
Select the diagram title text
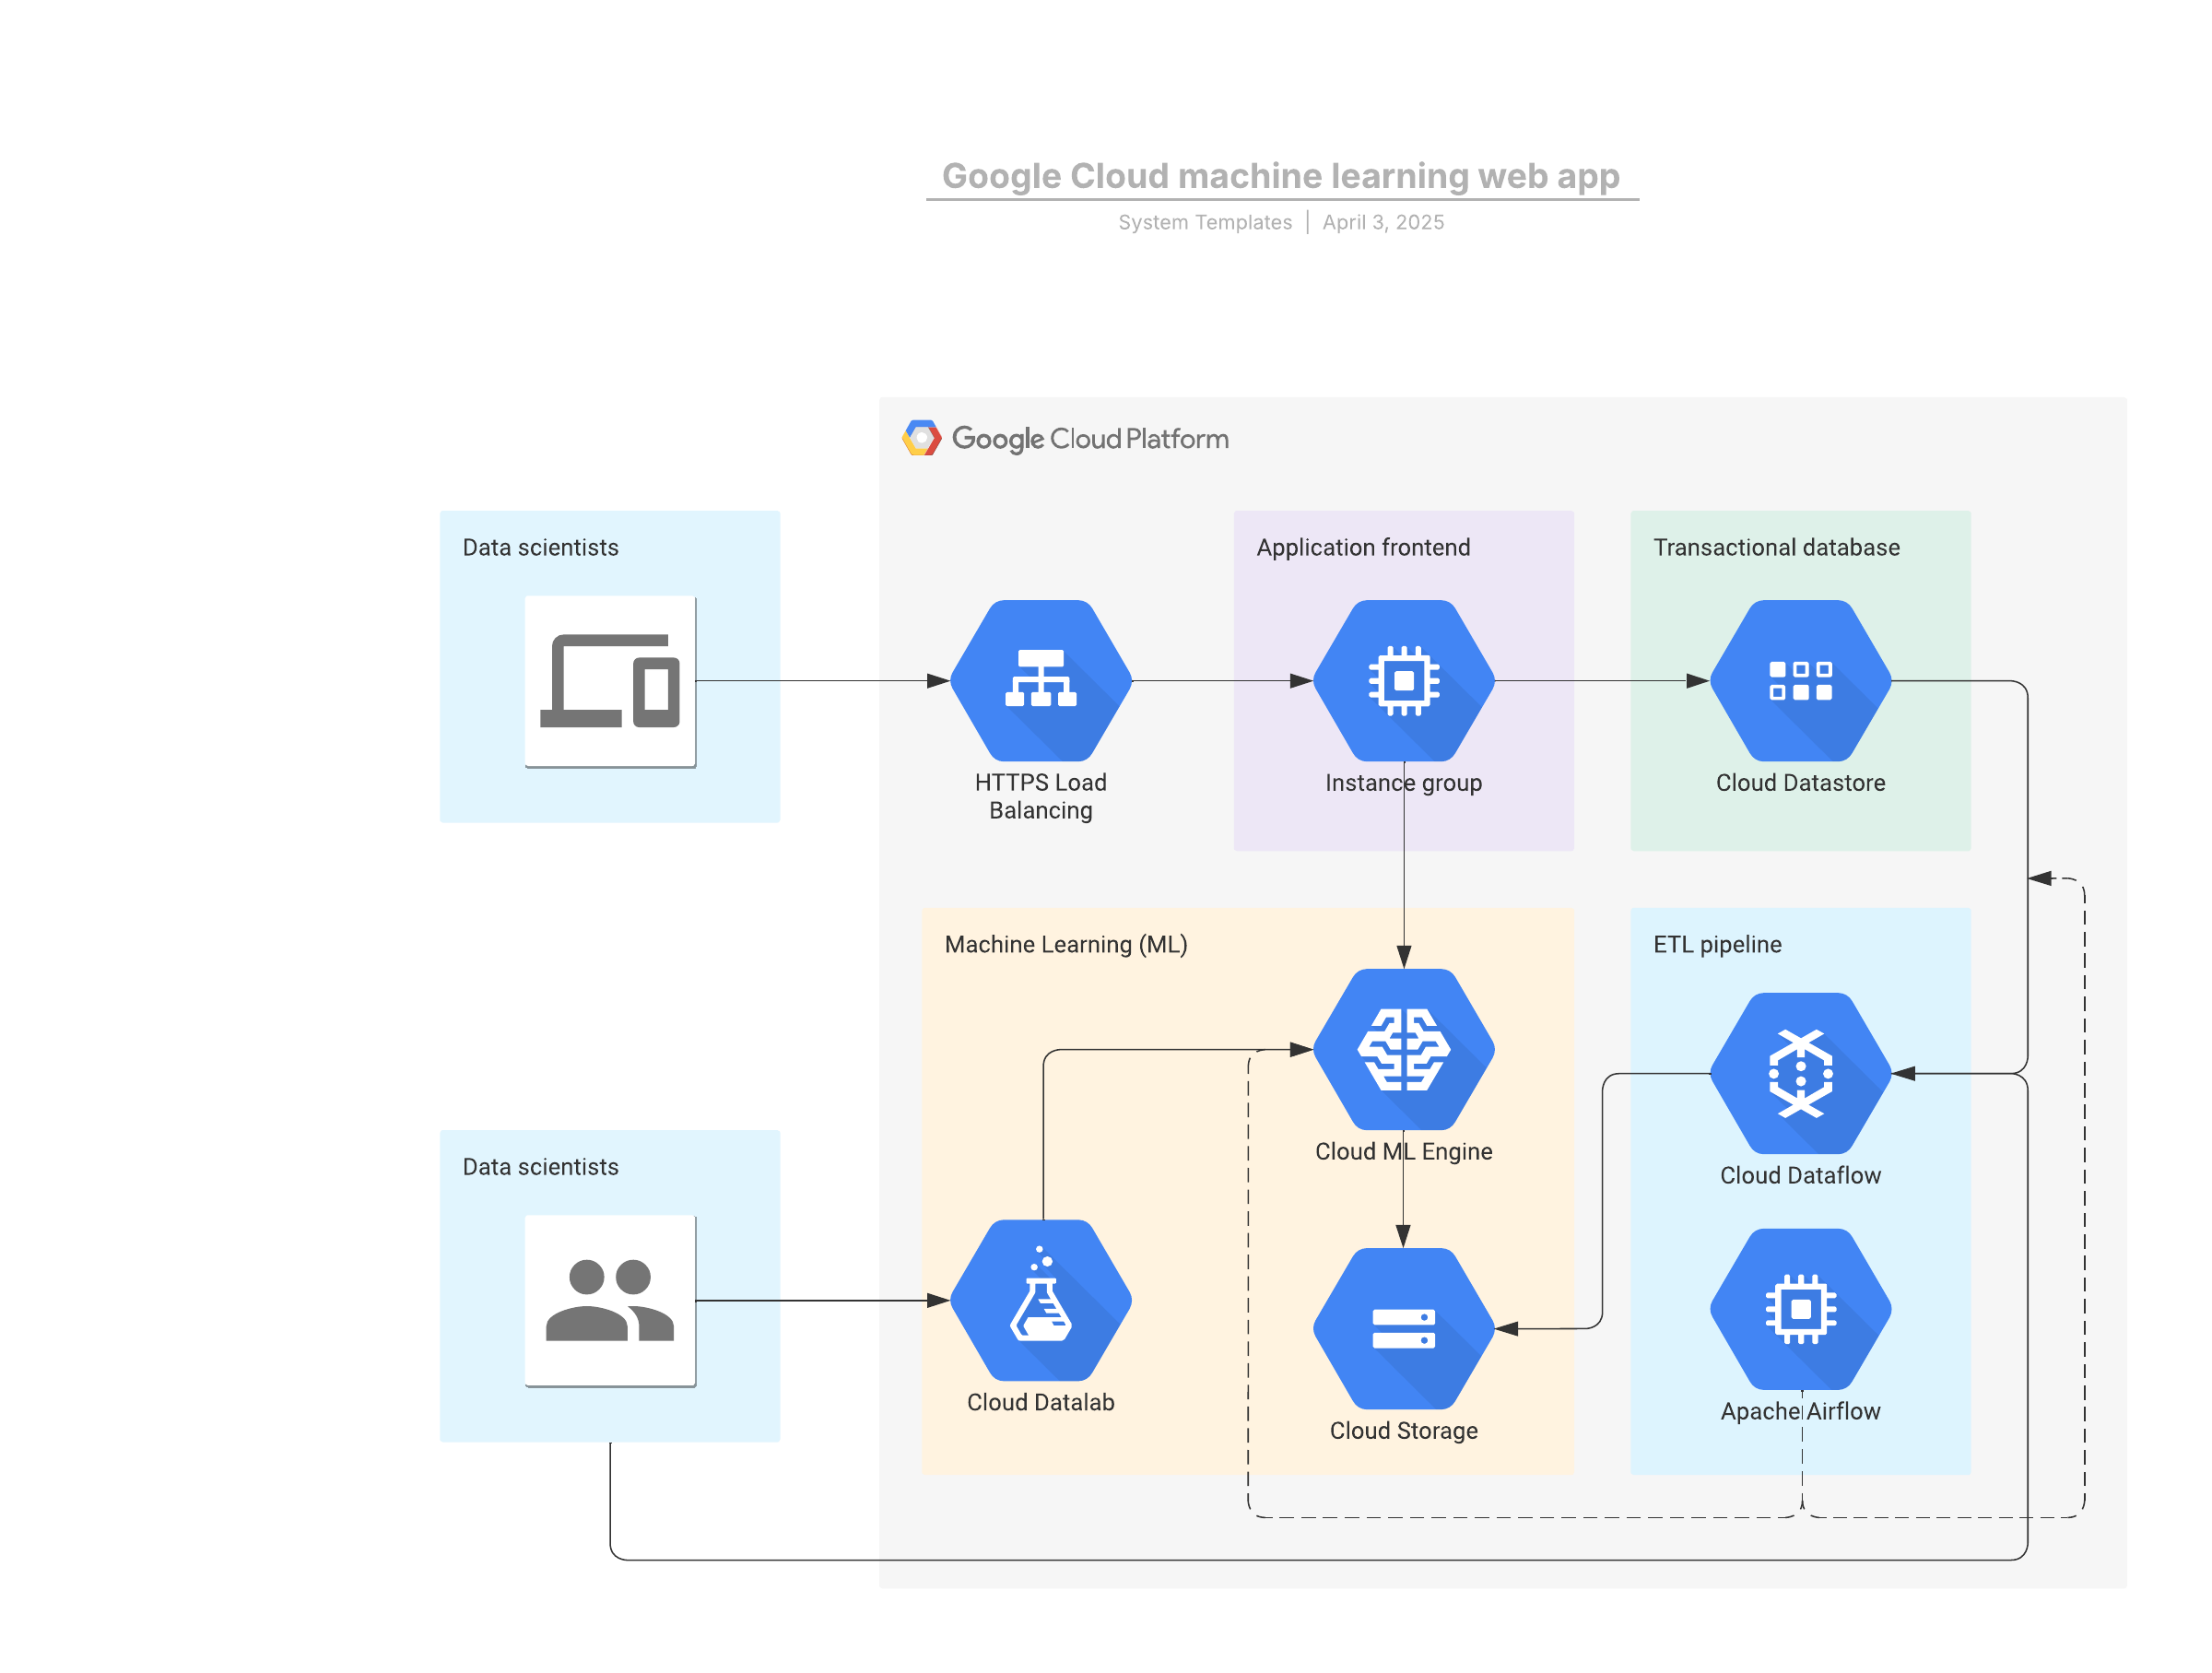point(1281,176)
